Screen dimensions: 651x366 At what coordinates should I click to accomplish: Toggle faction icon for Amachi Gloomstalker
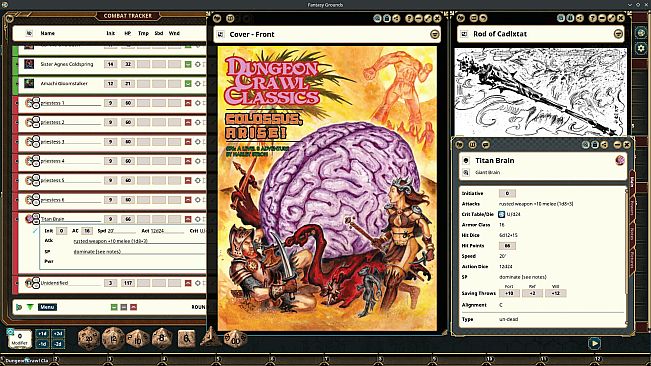[x=188, y=84]
